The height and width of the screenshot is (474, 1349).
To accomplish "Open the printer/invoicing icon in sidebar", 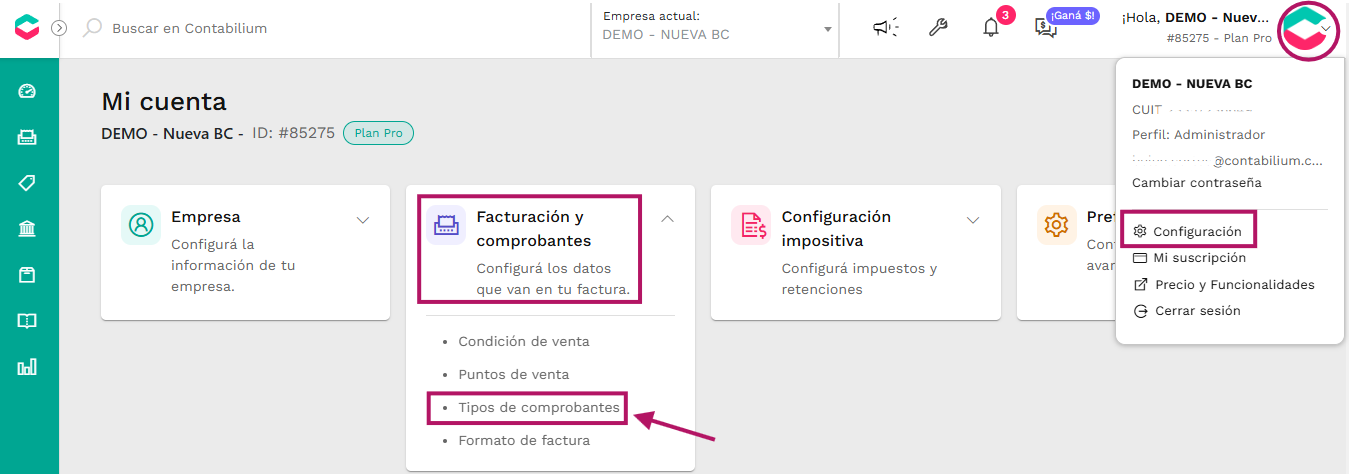I will click(x=27, y=137).
